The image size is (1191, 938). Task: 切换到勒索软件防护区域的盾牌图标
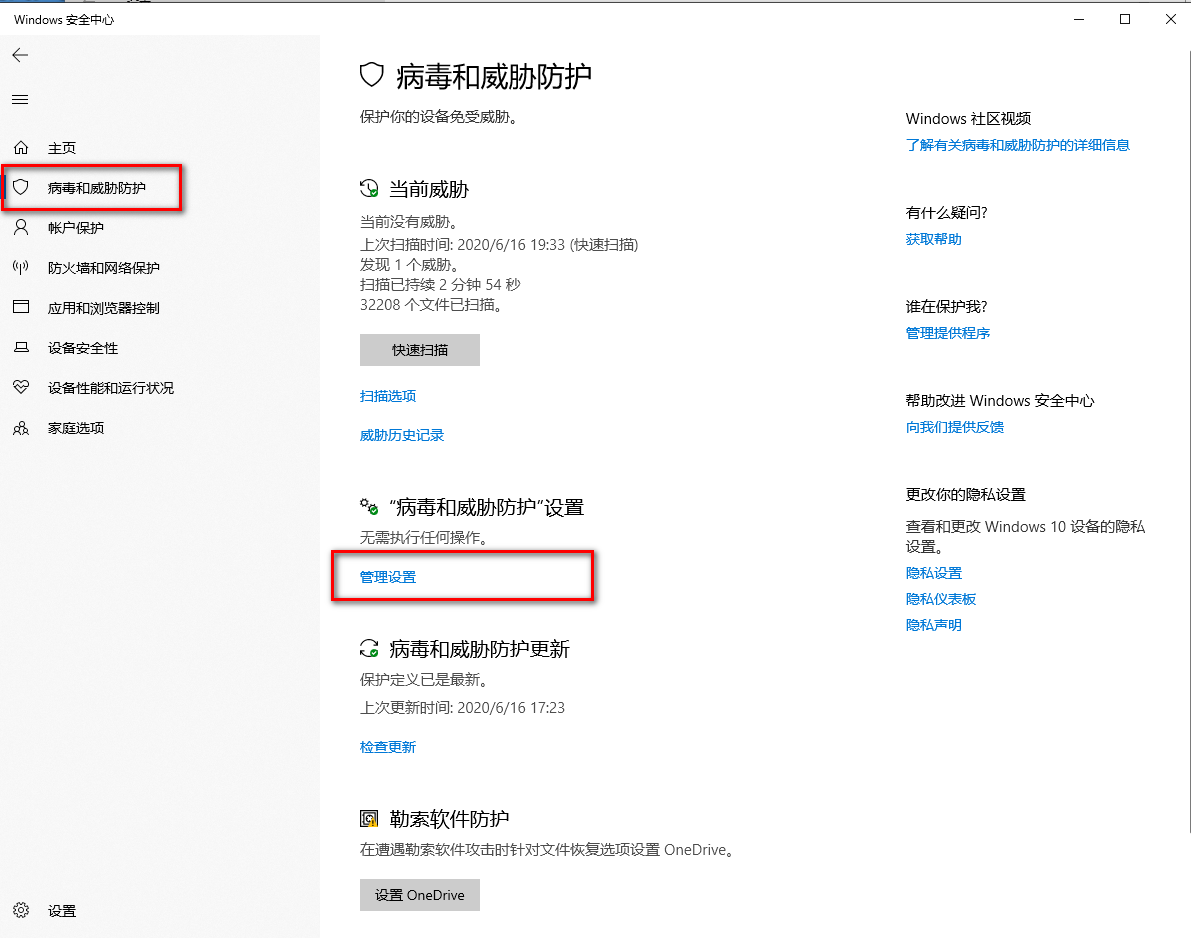click(368, 818)
